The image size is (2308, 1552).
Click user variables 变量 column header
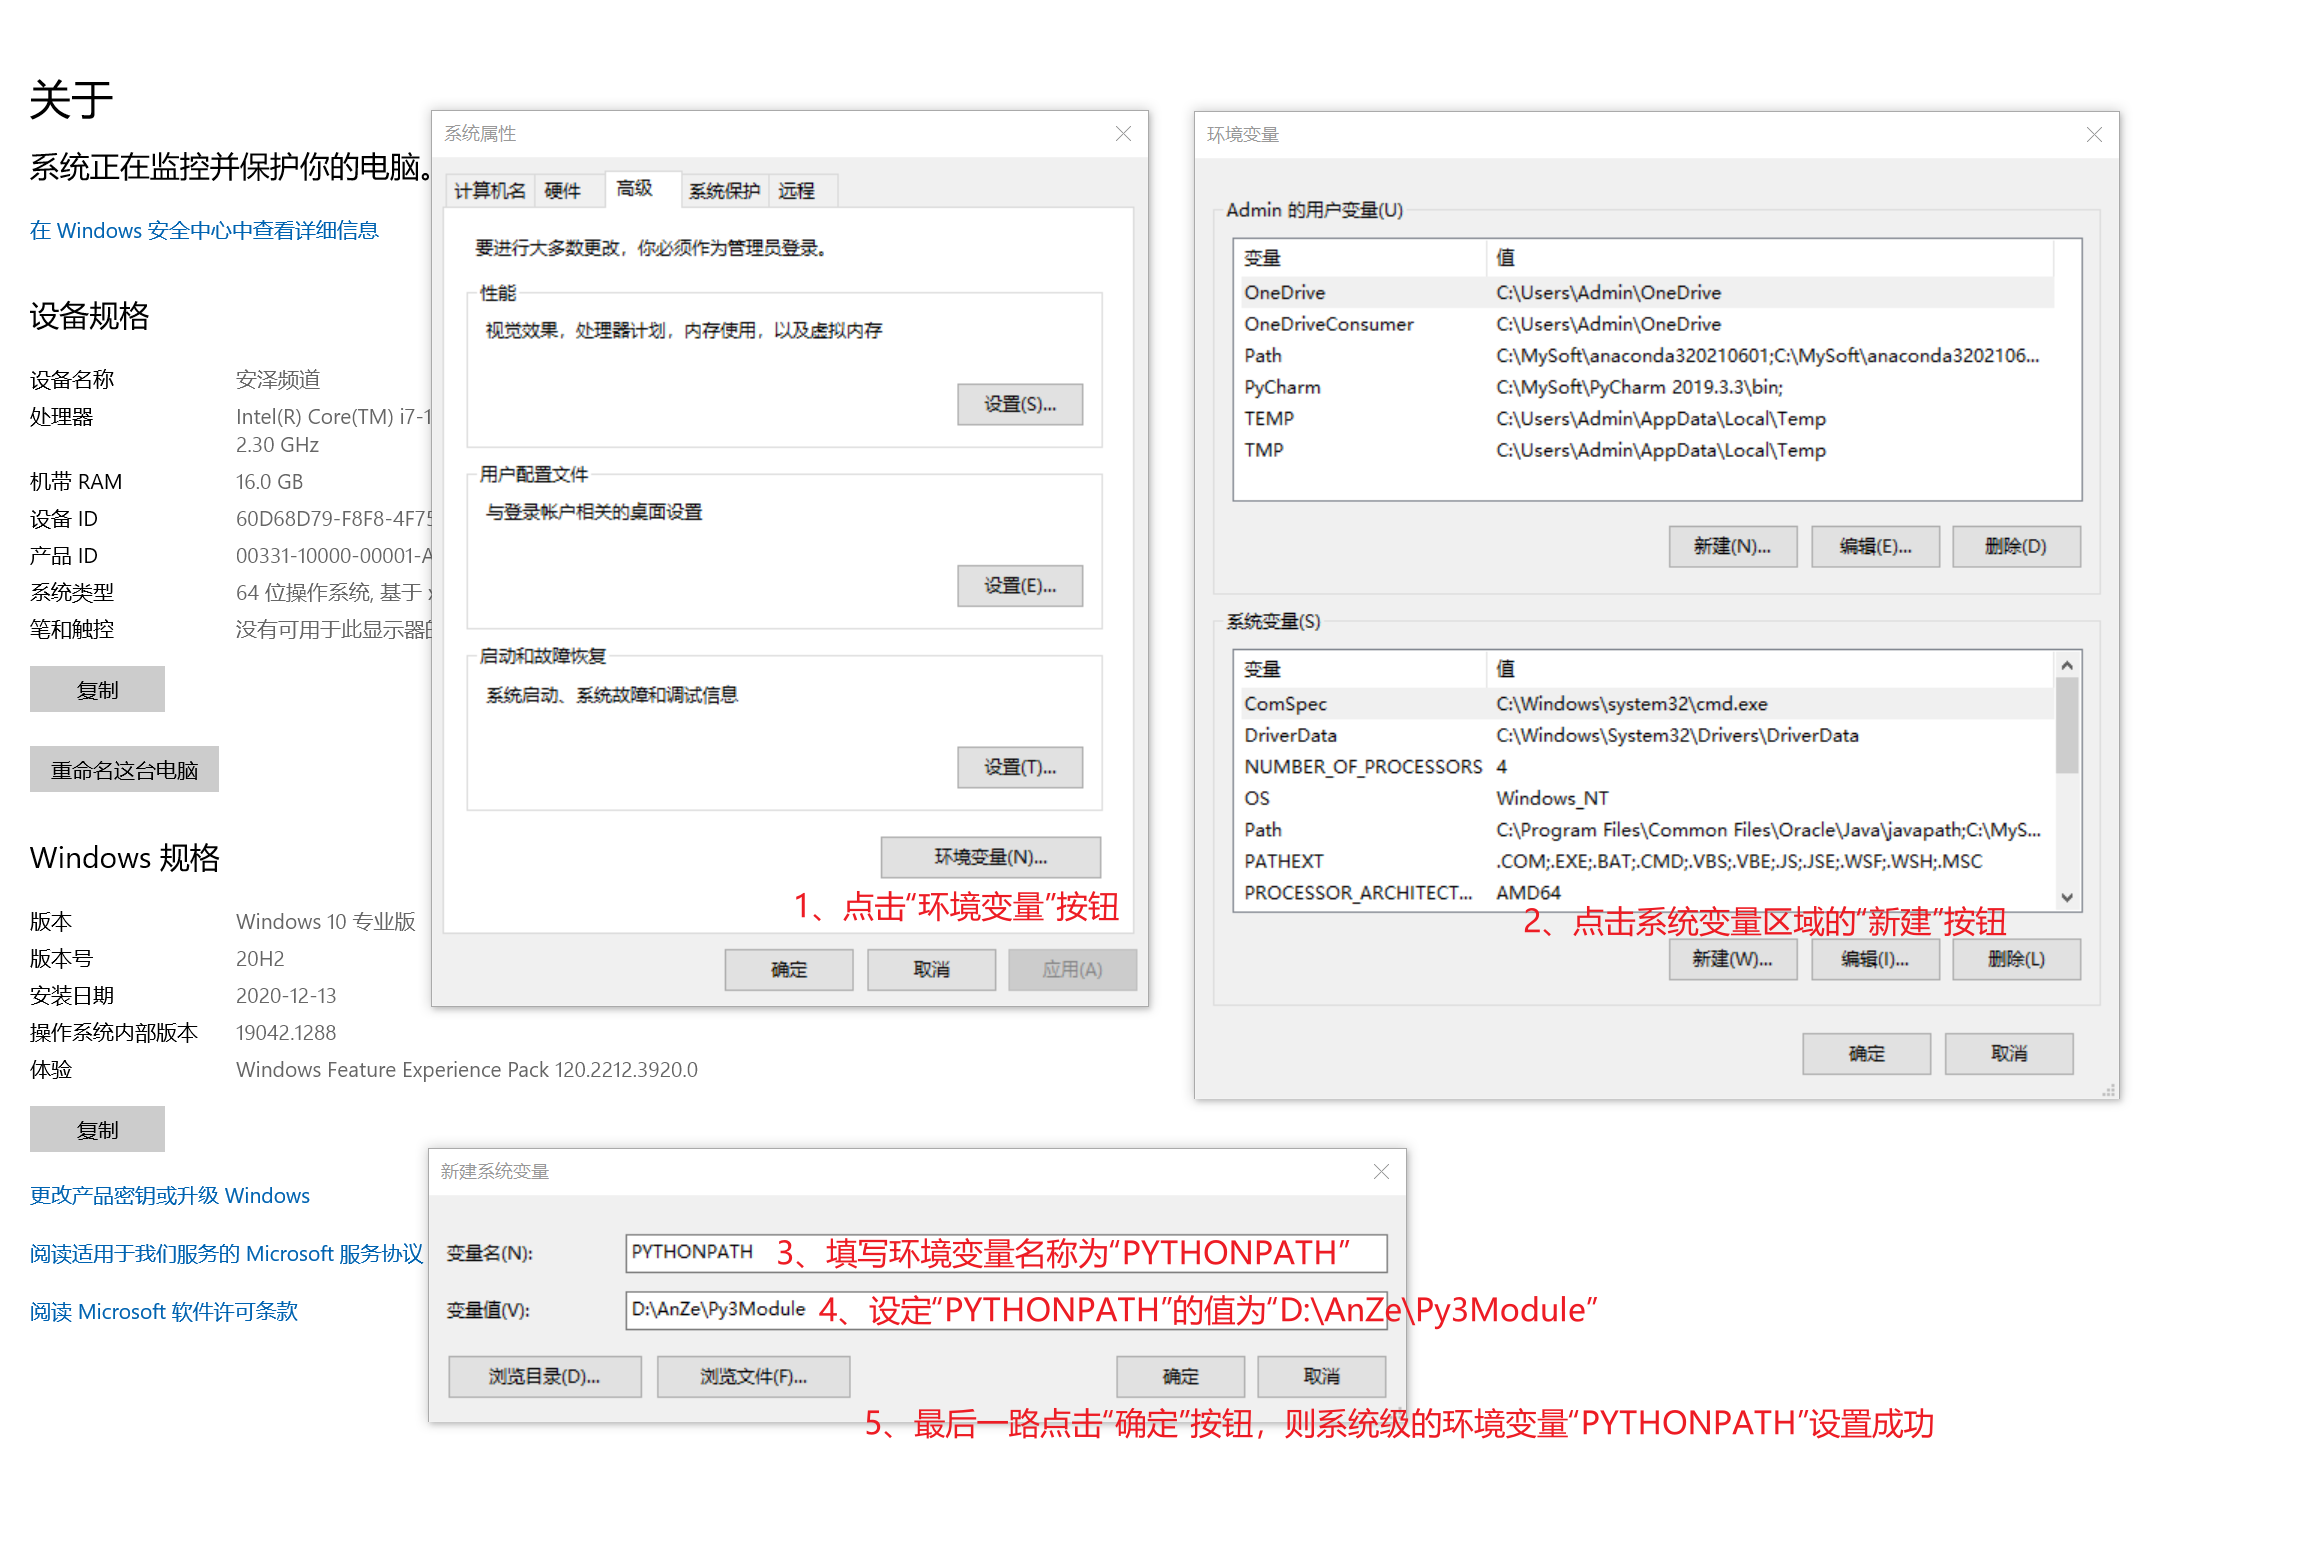1361,258
